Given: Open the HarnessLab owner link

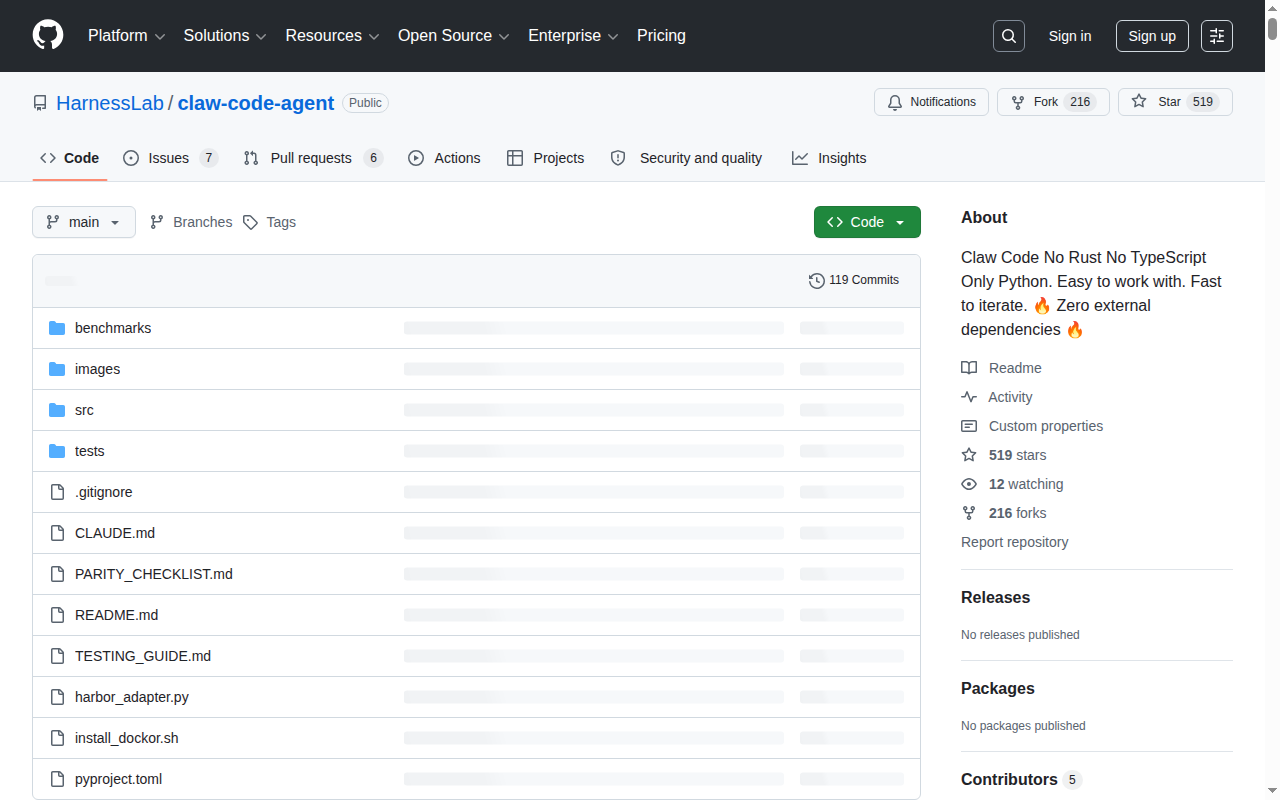Looking at the screenshot, I should tap(110, 103).
